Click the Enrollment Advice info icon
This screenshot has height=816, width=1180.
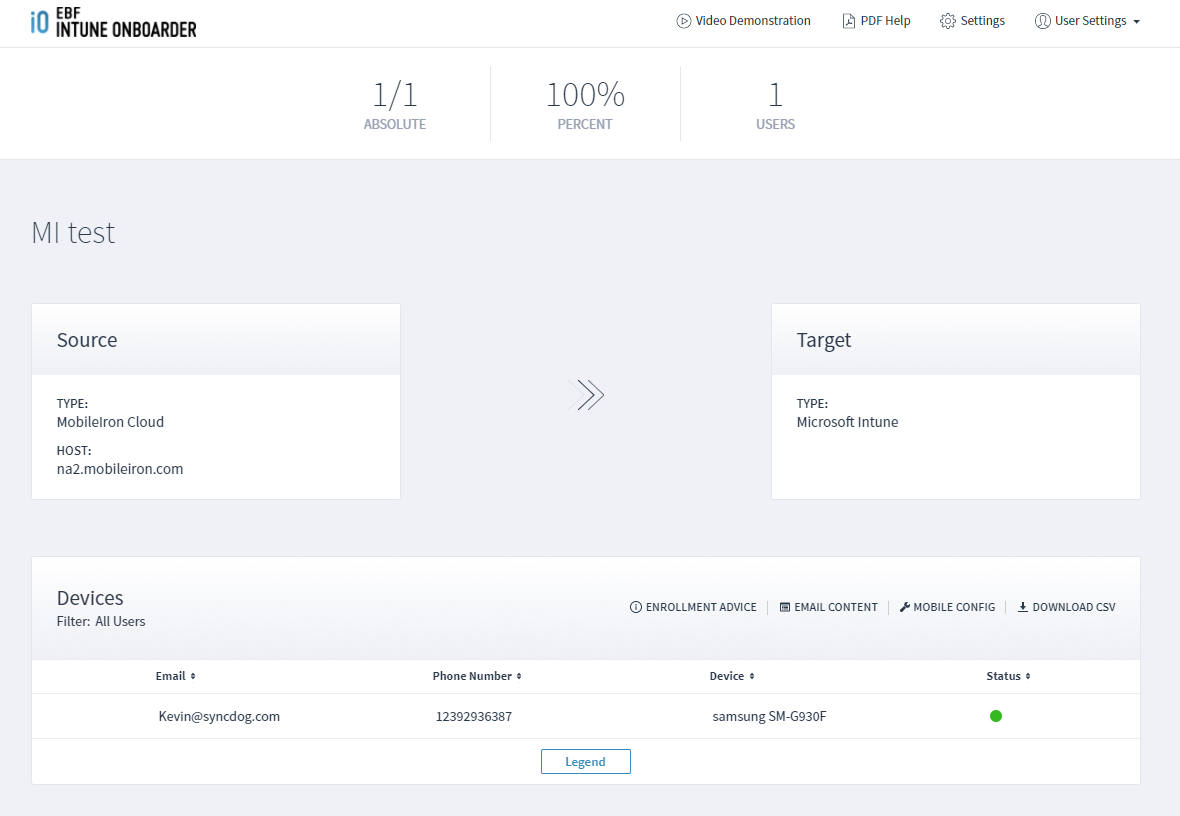pyautogui.click(x=636, y=607)
